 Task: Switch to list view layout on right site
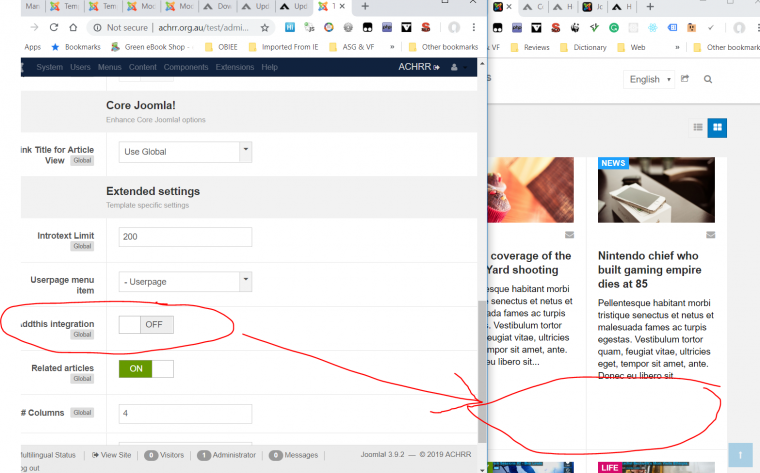click(698, 127)
